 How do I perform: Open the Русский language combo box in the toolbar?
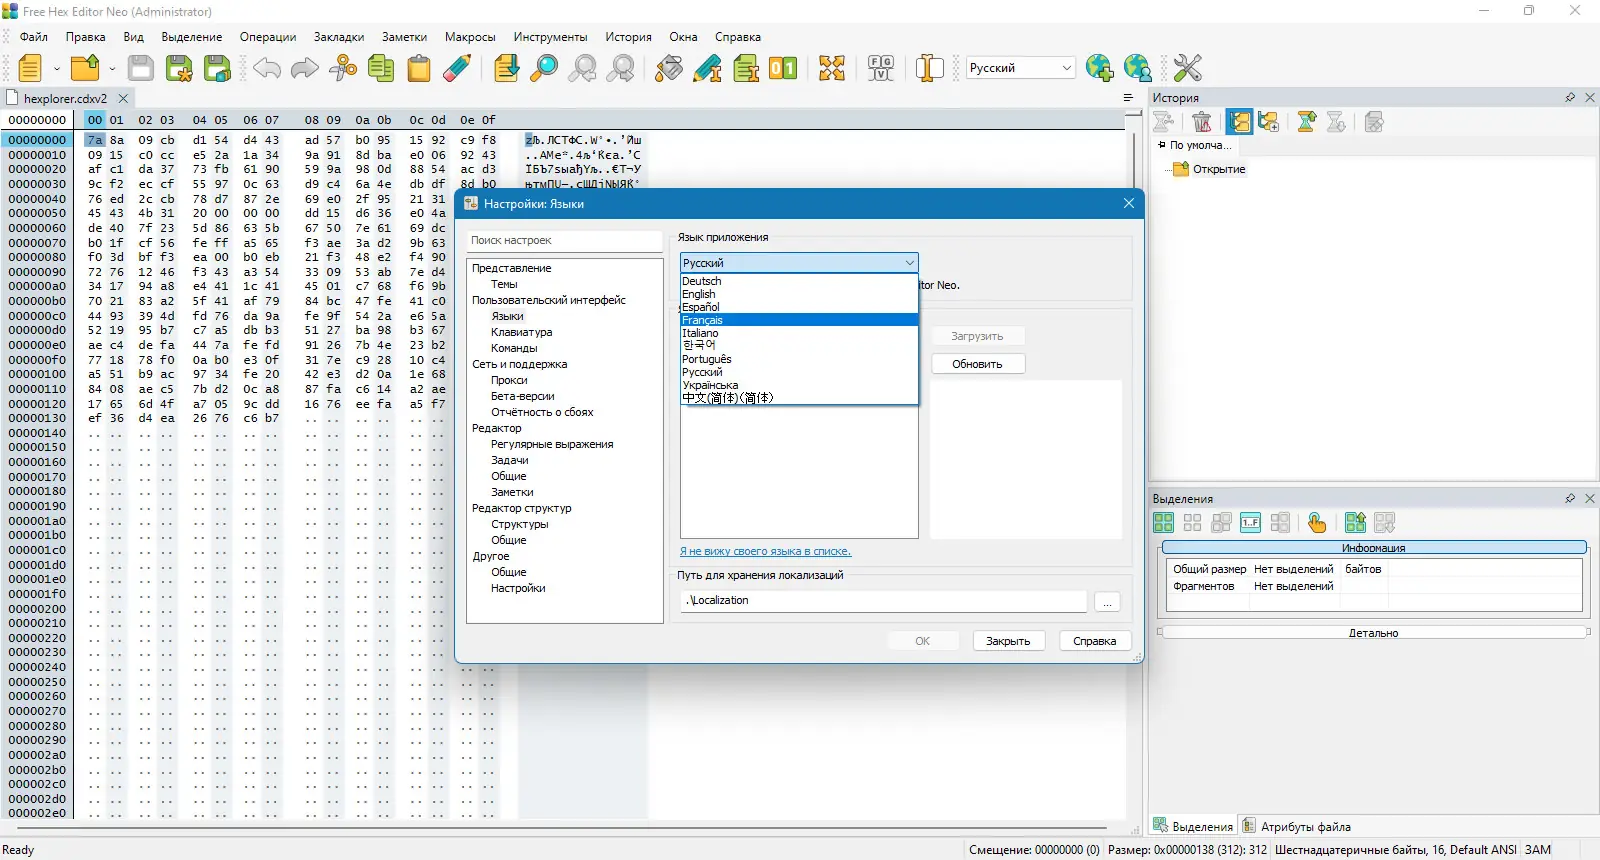(1020, 68)
